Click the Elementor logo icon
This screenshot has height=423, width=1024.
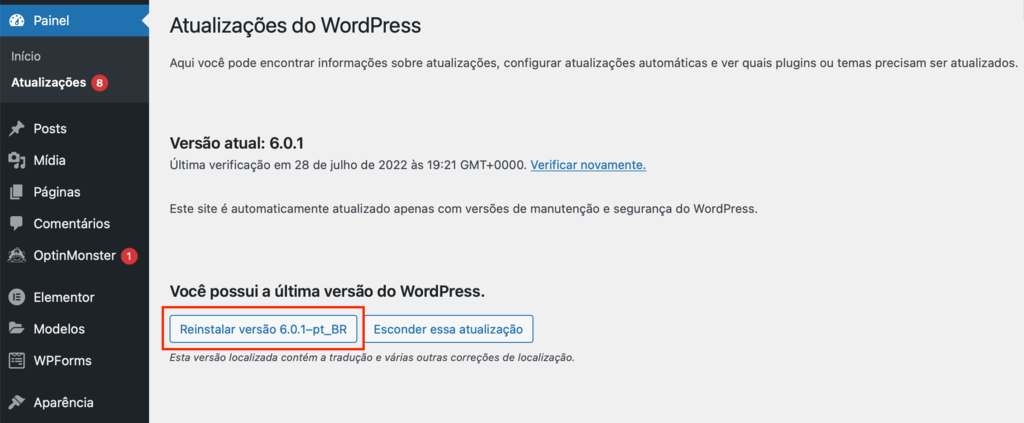coord(17,297)
